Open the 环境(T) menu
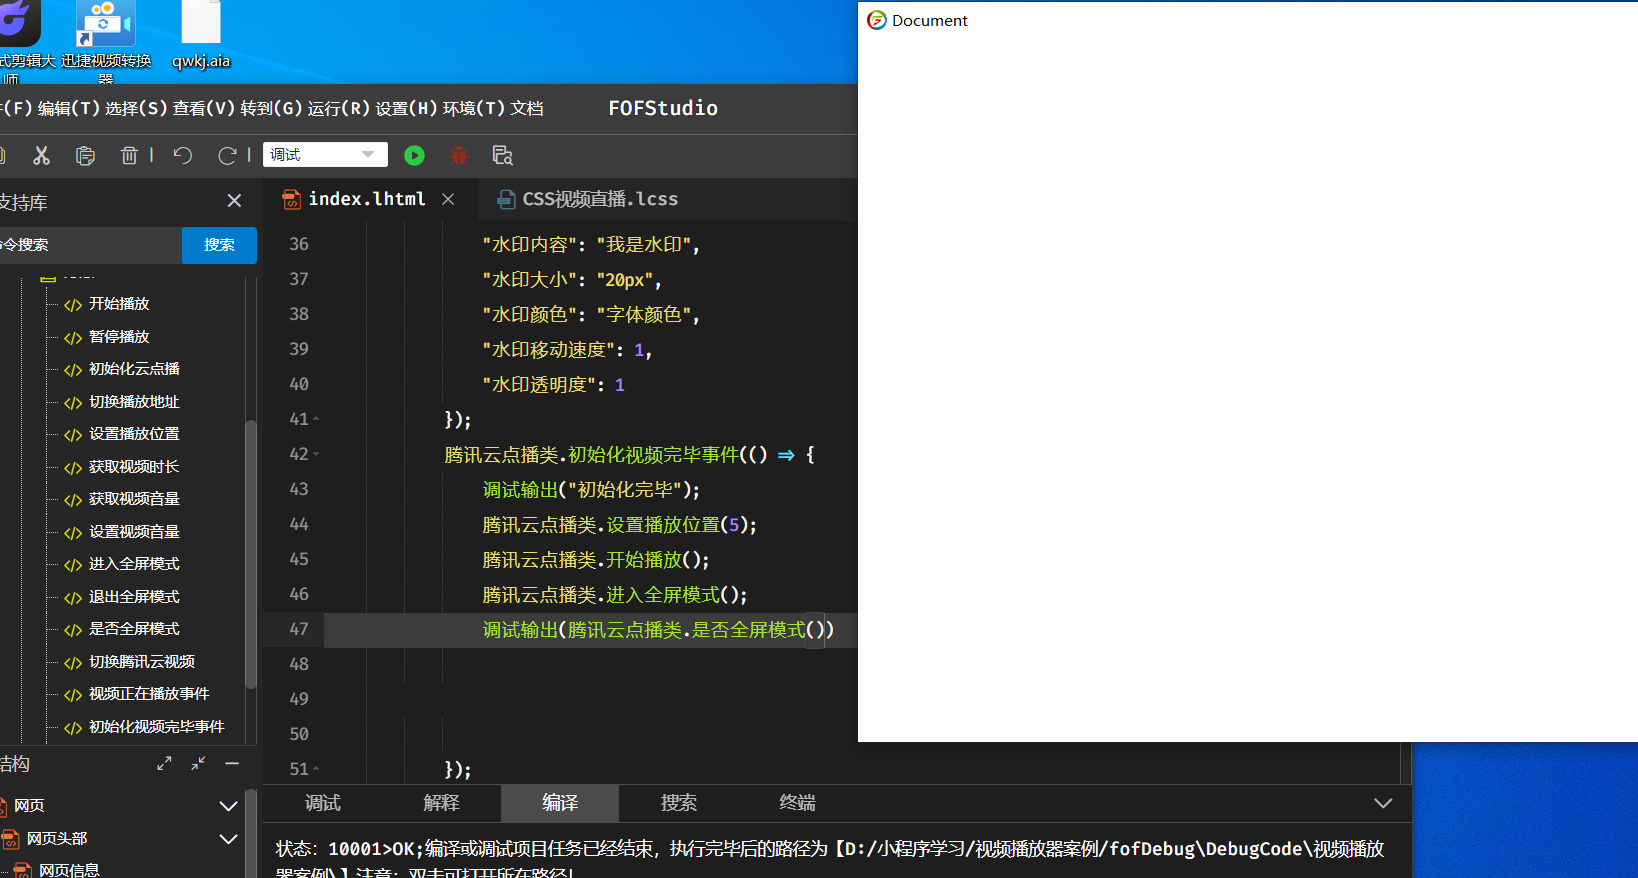Viewport: 1638px width, 878px height. (x=474, y=108)
